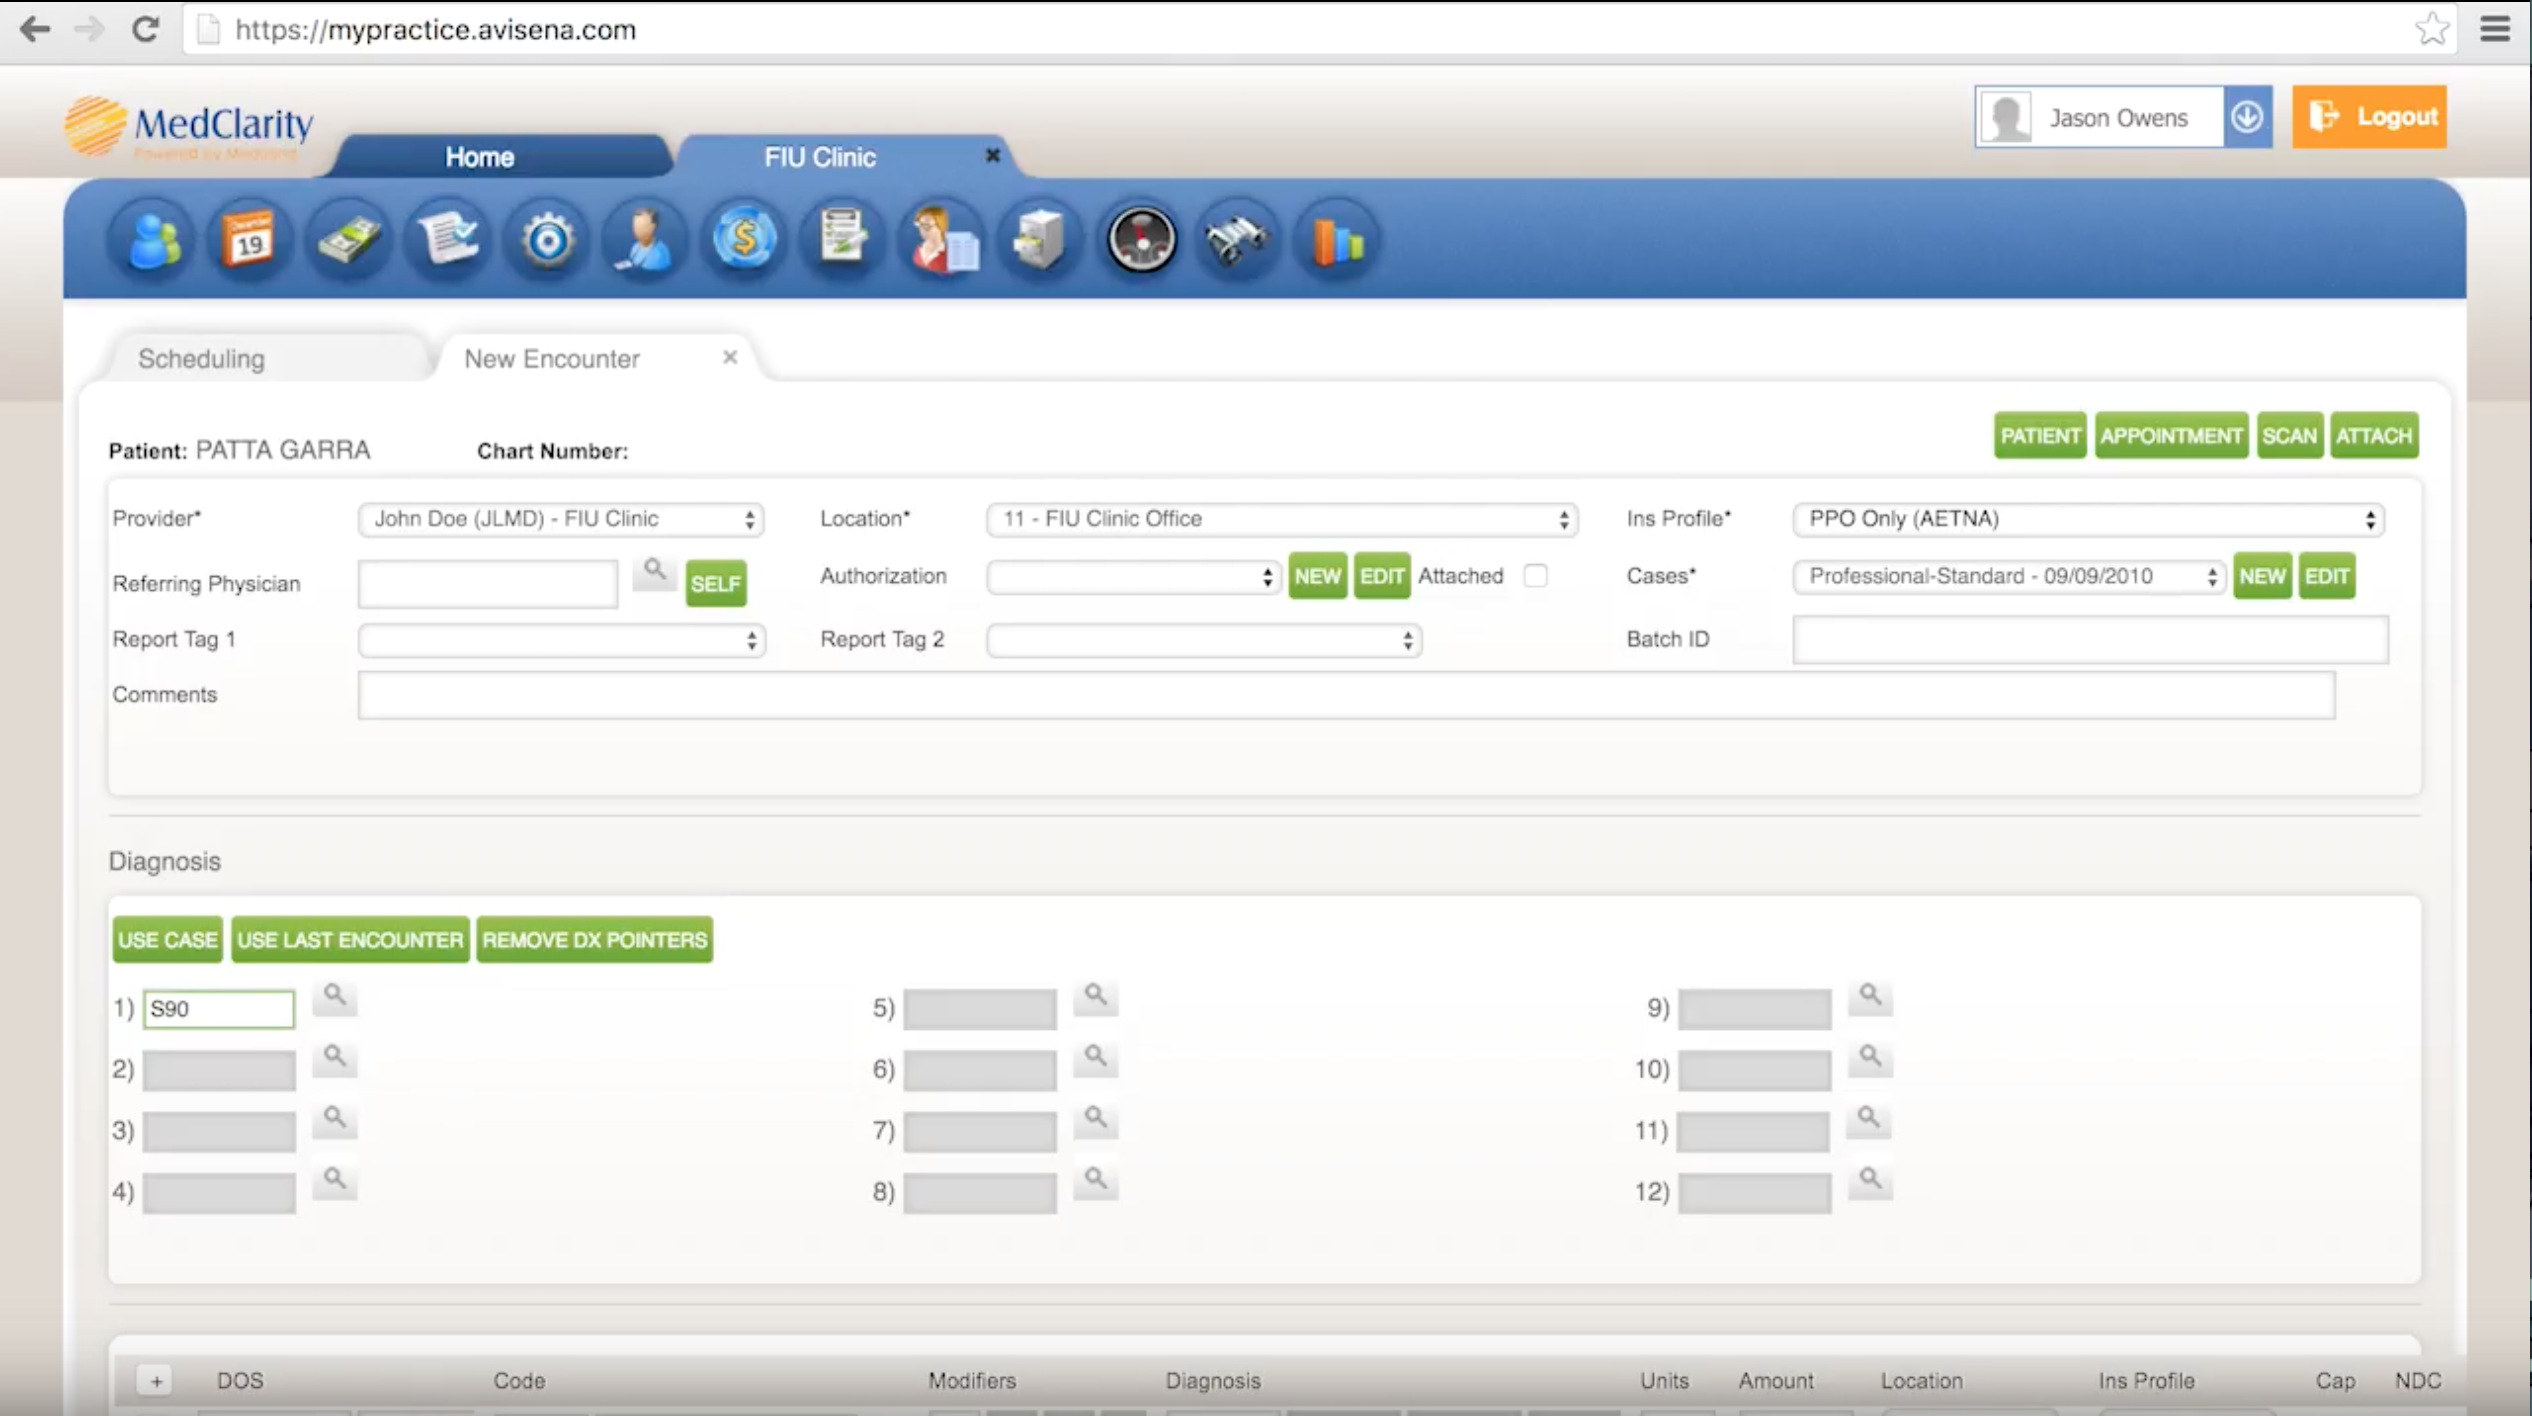Open the settings gear toolbar icon
Image resolution: width=2532 pixels, height=1416 pixels.
(547, 240)
